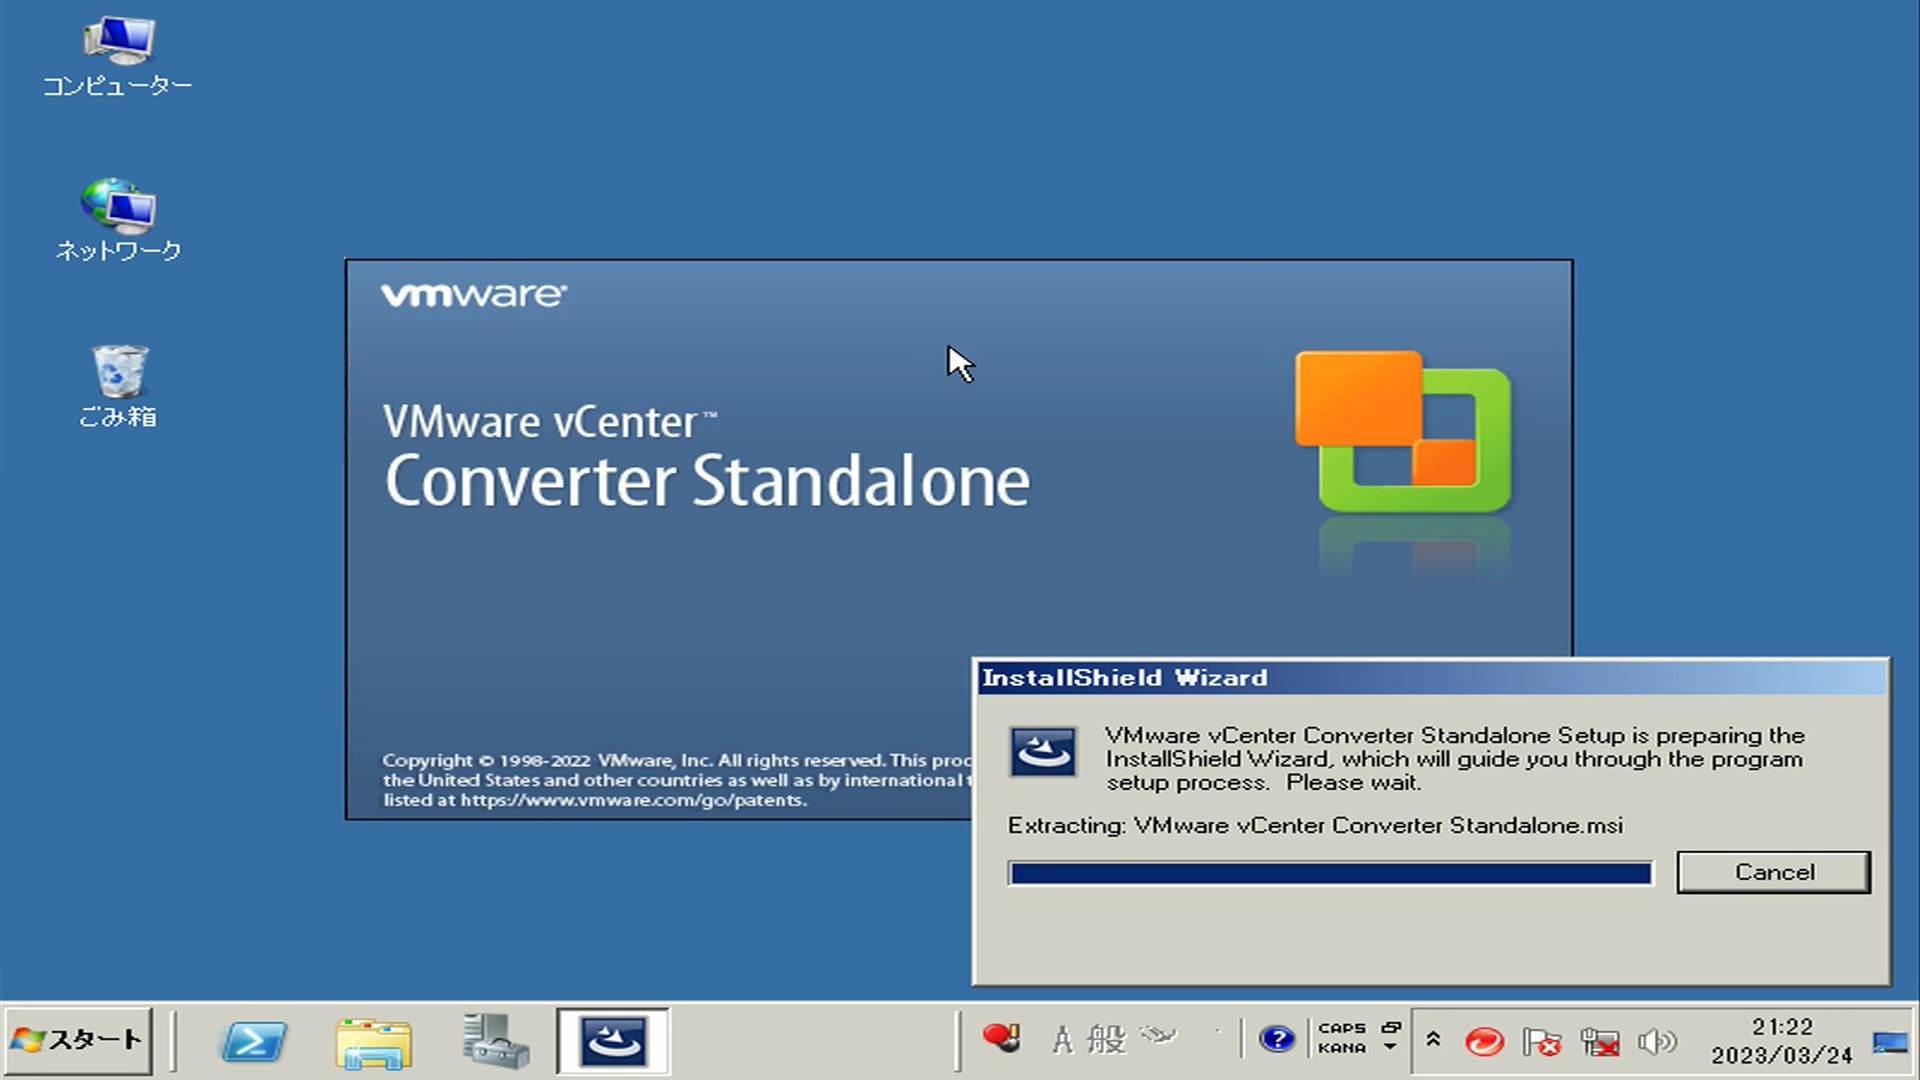
Task: Click the InstallShield Wizard title bar
Action: tap(1431, 678)
